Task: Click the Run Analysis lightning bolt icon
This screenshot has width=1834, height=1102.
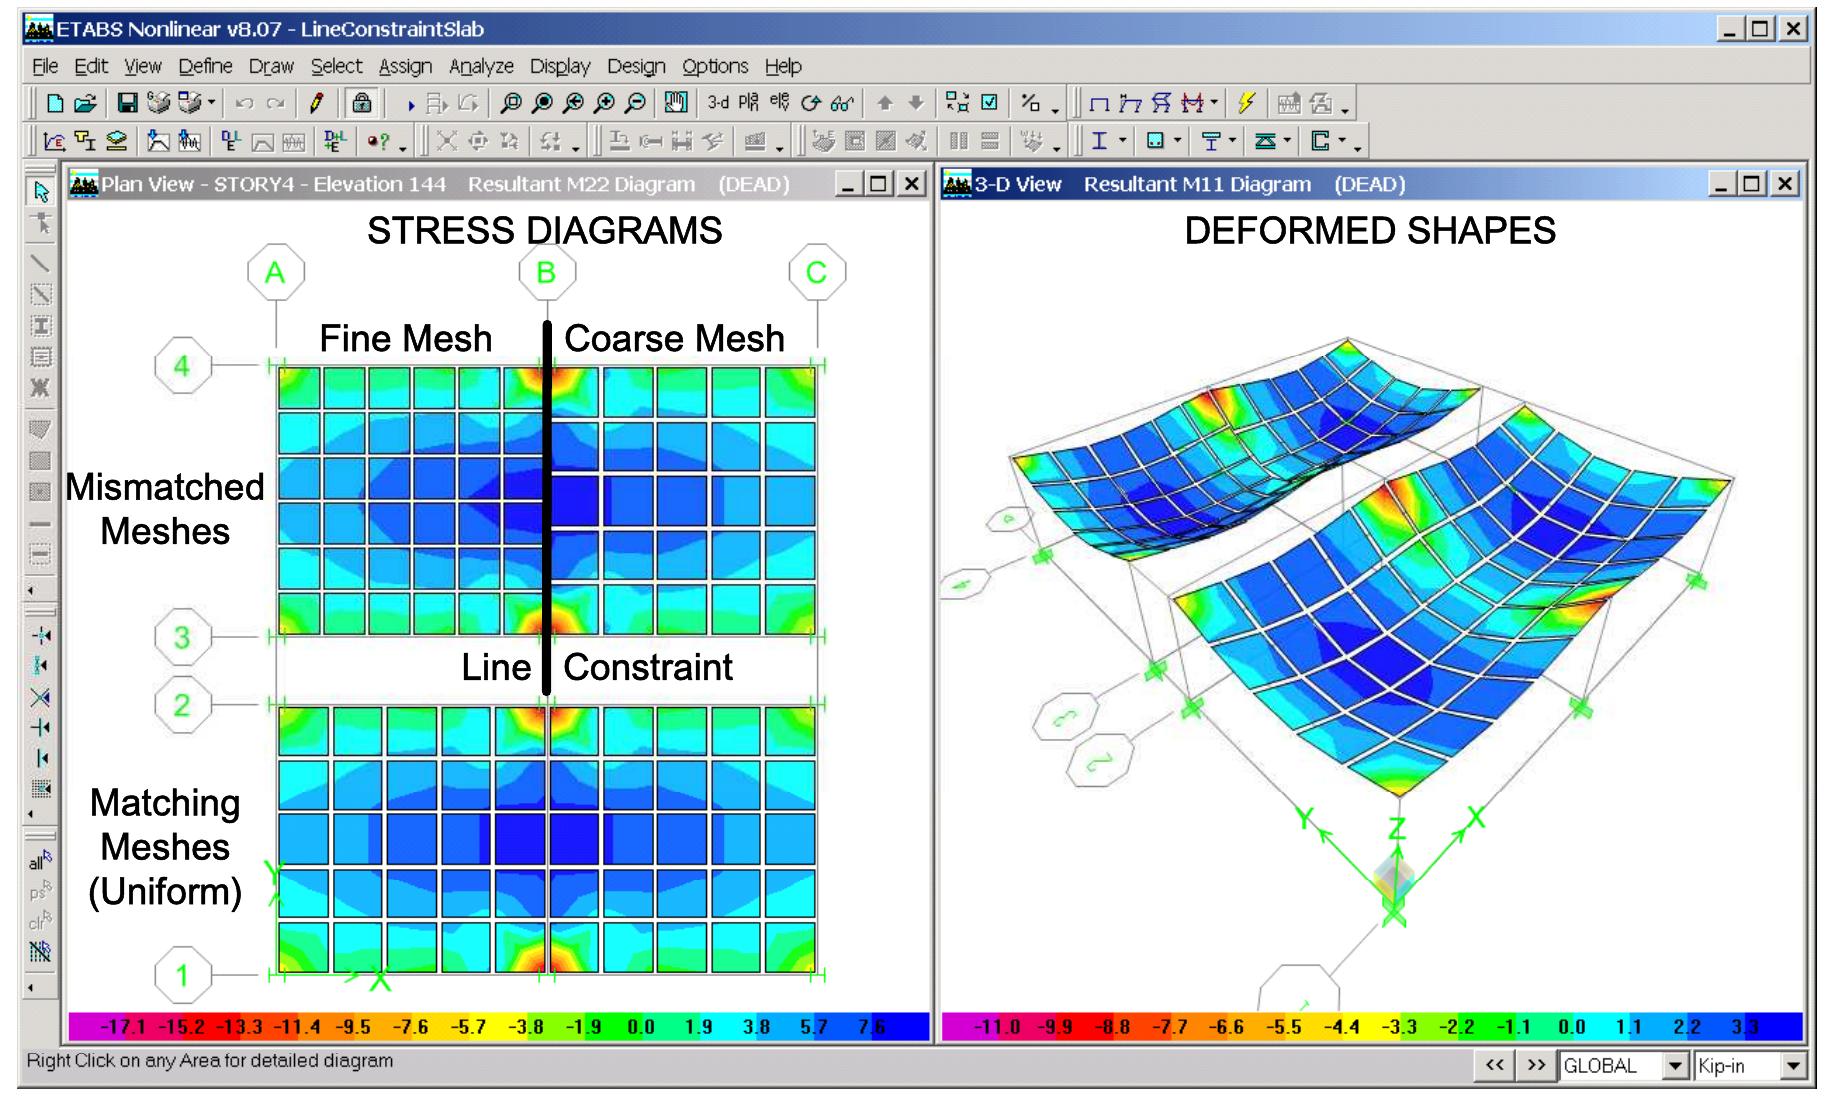Action: 1246,103
